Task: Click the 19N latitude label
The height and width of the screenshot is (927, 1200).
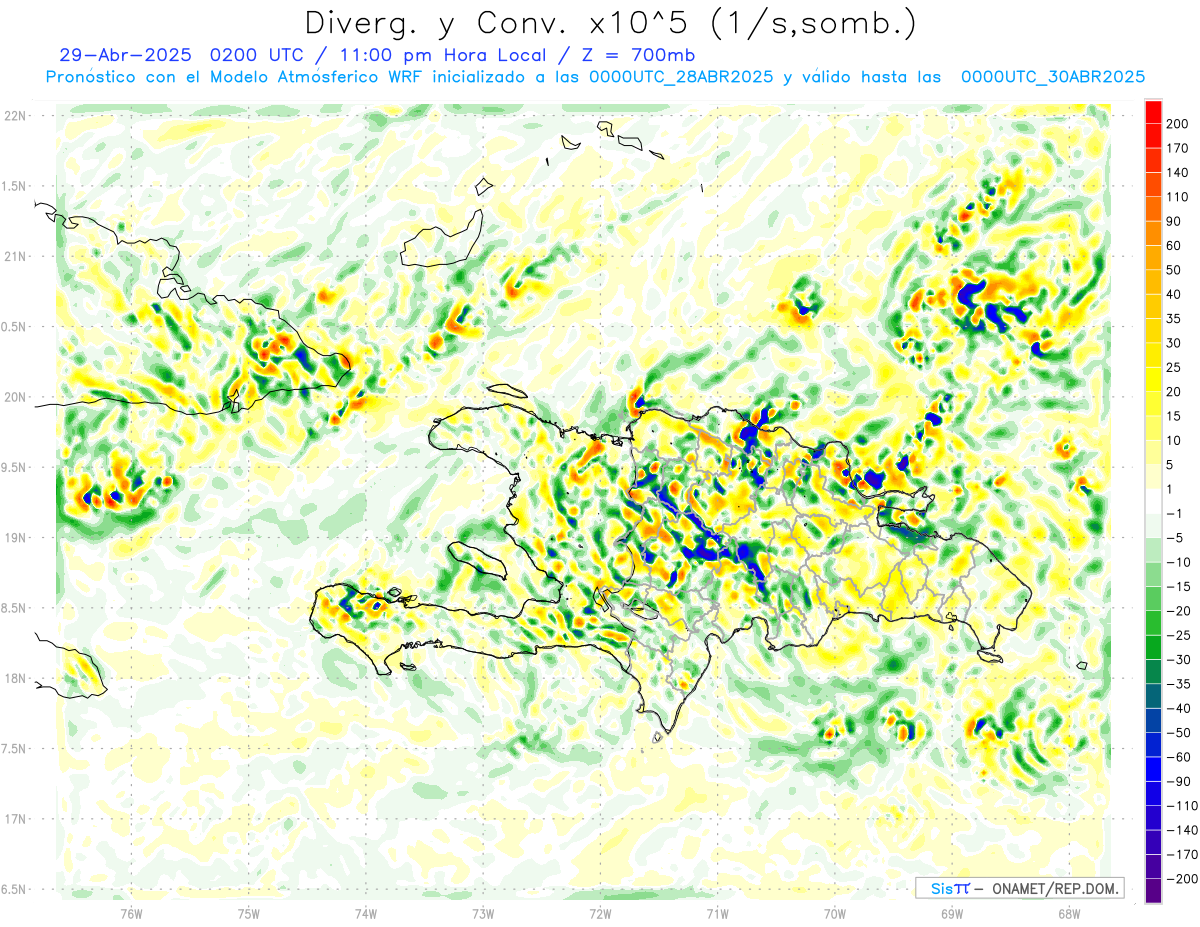Action: [14, 538]
